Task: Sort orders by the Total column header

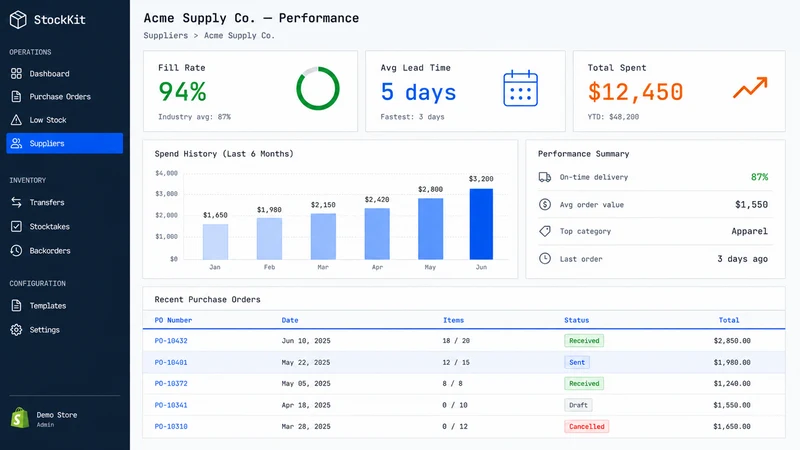Action: click(729, 320)
